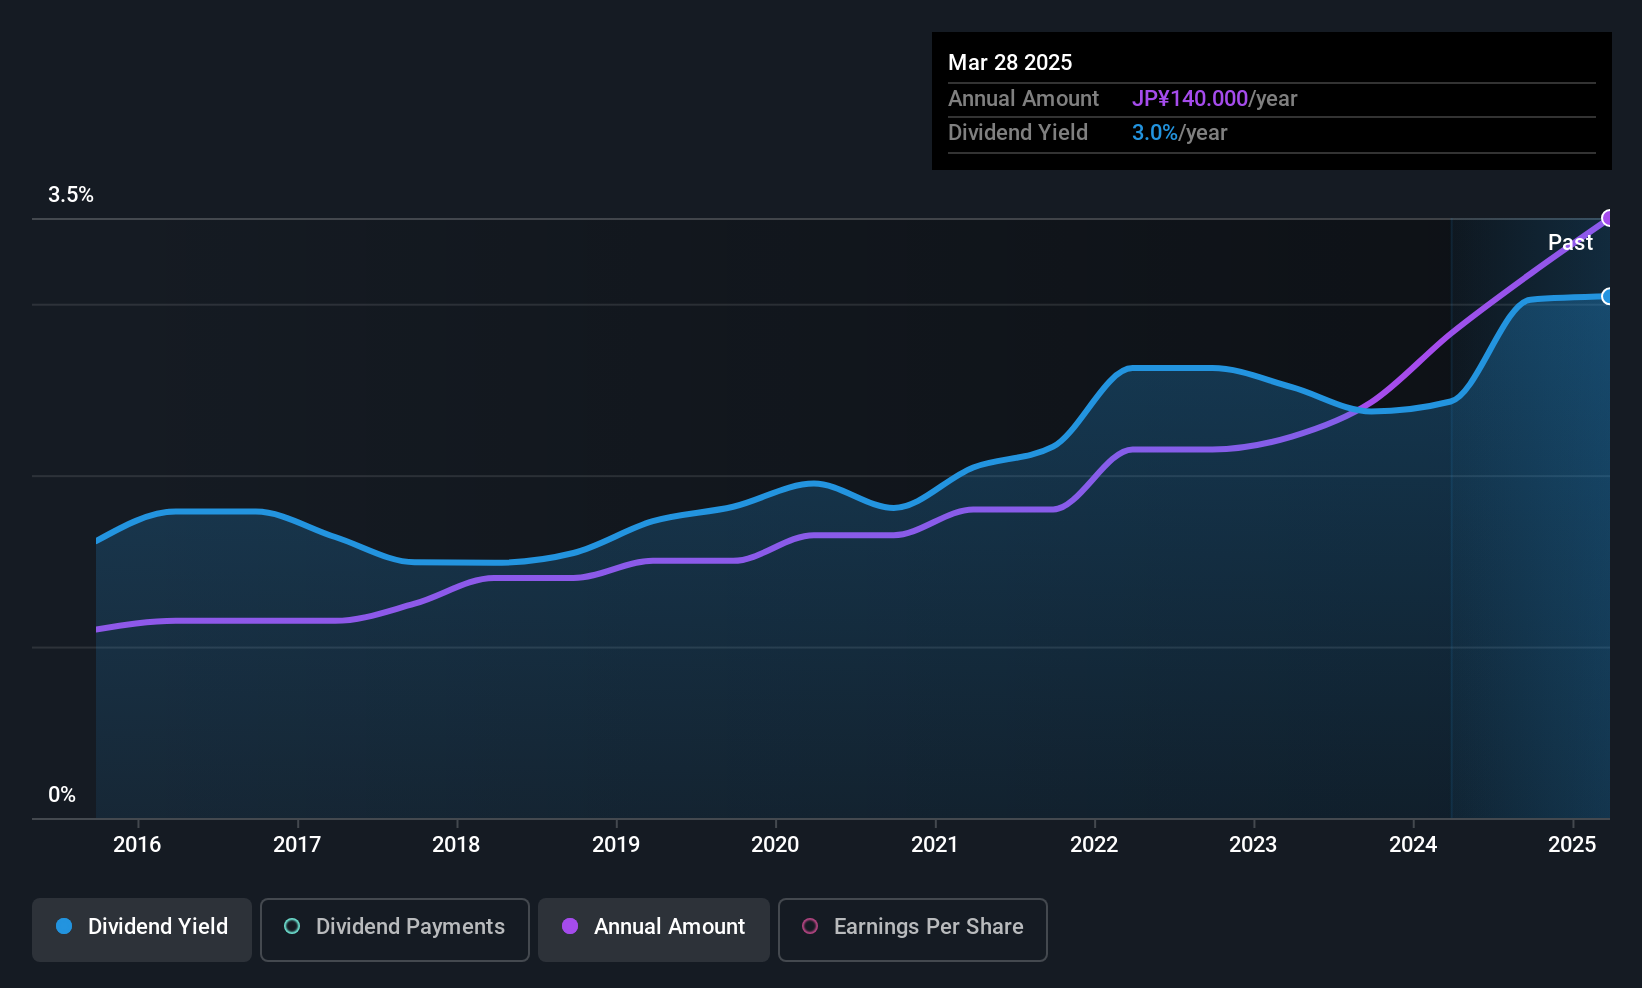
Task: Click the purple endpoint marker on the Annual Amount line
Action: point(1609,218)
